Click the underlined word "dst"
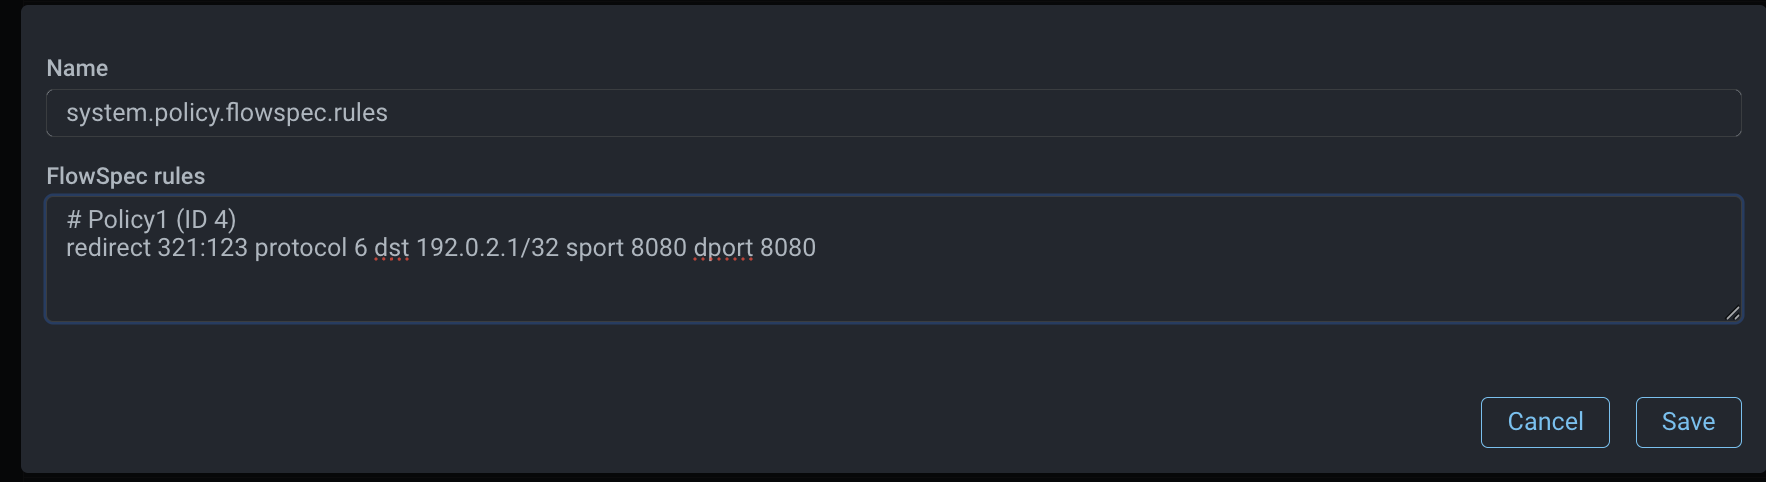Viewport: 1766px width, 482px height. click(x=391, y=248)
